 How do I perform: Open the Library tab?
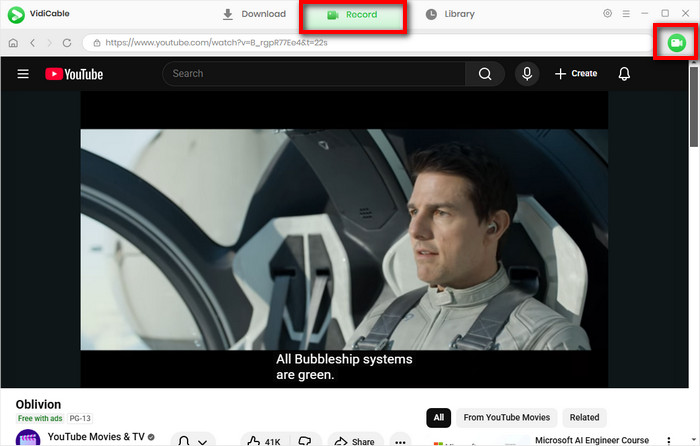coord(450,14)
